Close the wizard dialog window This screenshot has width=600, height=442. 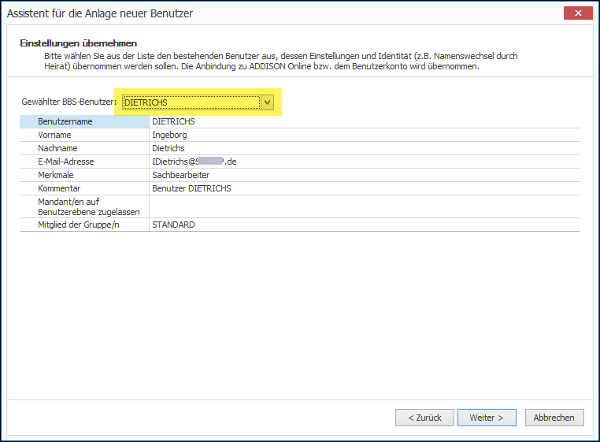click(x=578, y=13)
